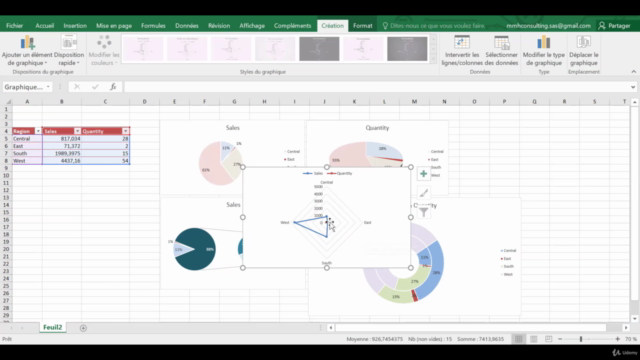This screenshot has height=360, width=640.
Task: Expand the chart styles gallery
Action: tap(433, 59)
